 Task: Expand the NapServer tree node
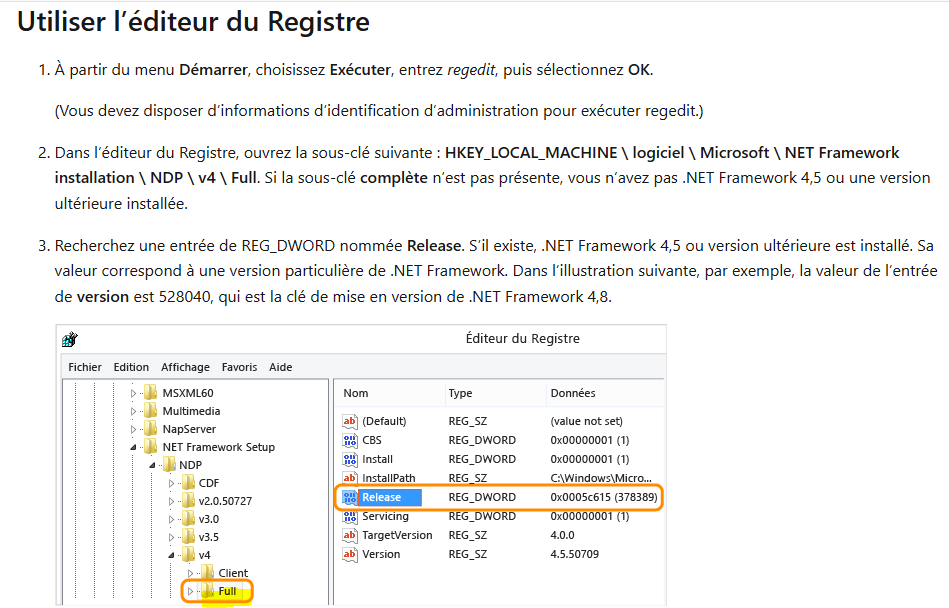133,430
